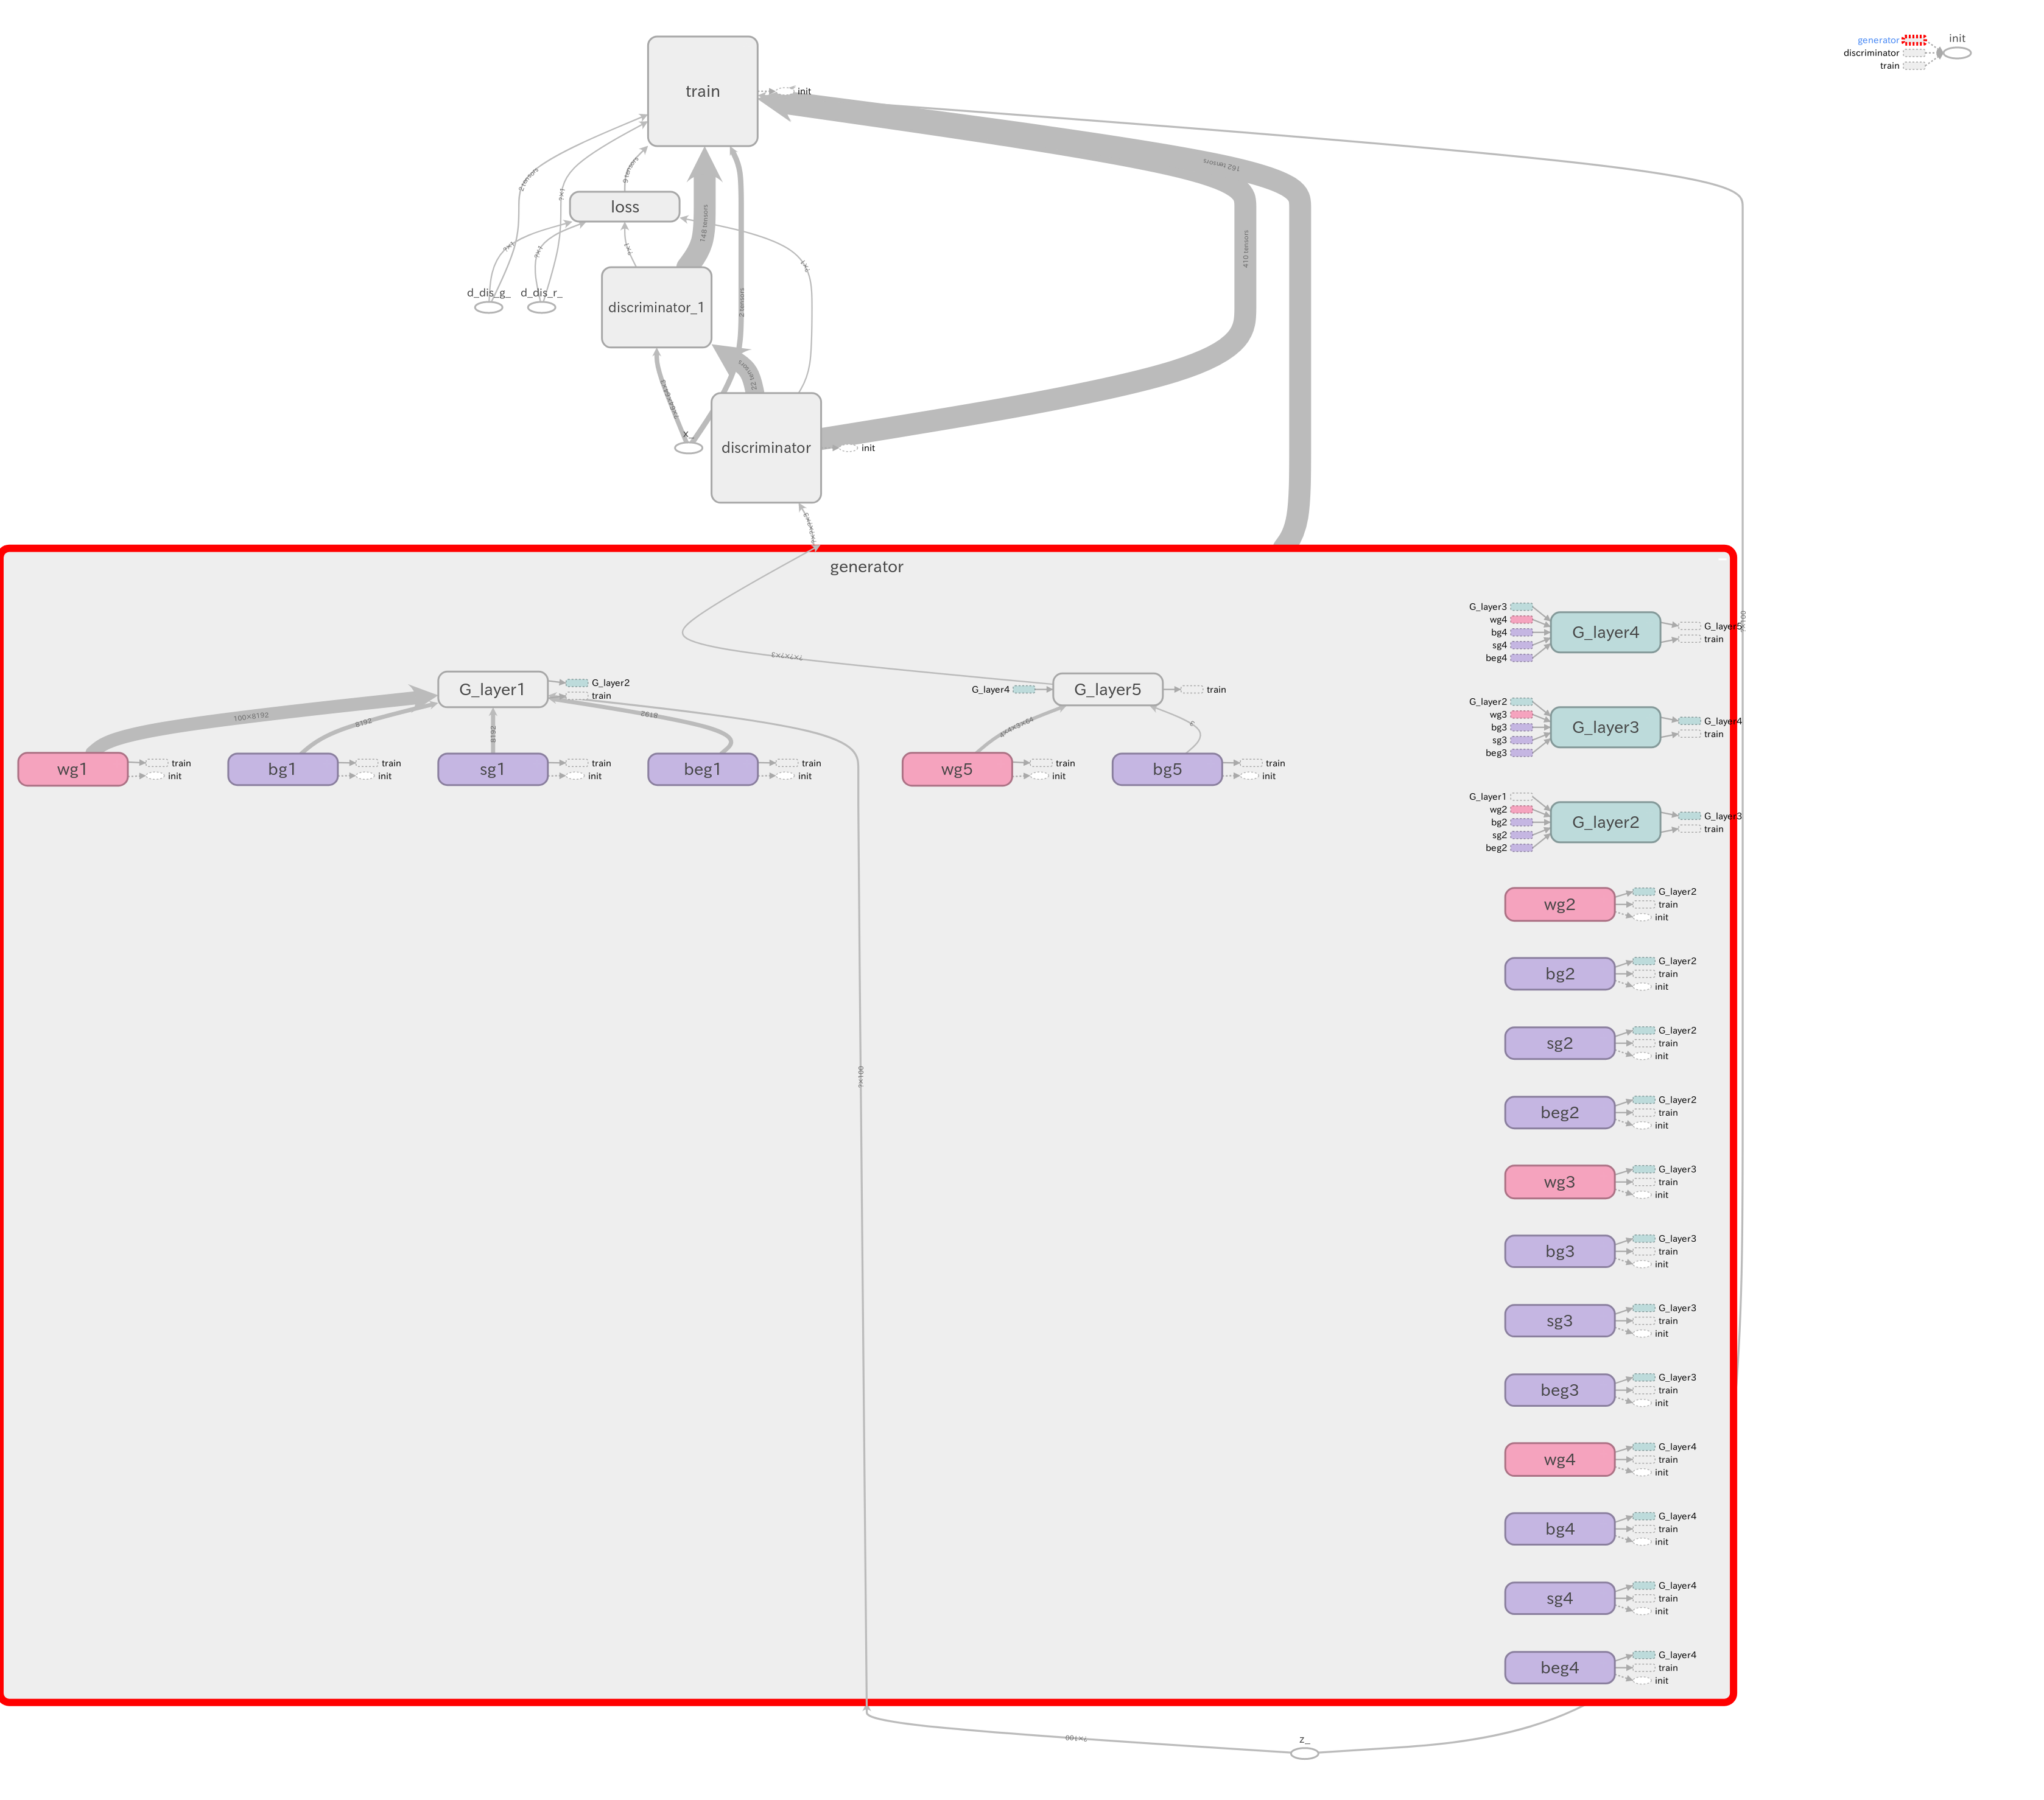Select the teal G_layer2 node
Viewport: 2044px width, 1800px height.
[1605, 822]
